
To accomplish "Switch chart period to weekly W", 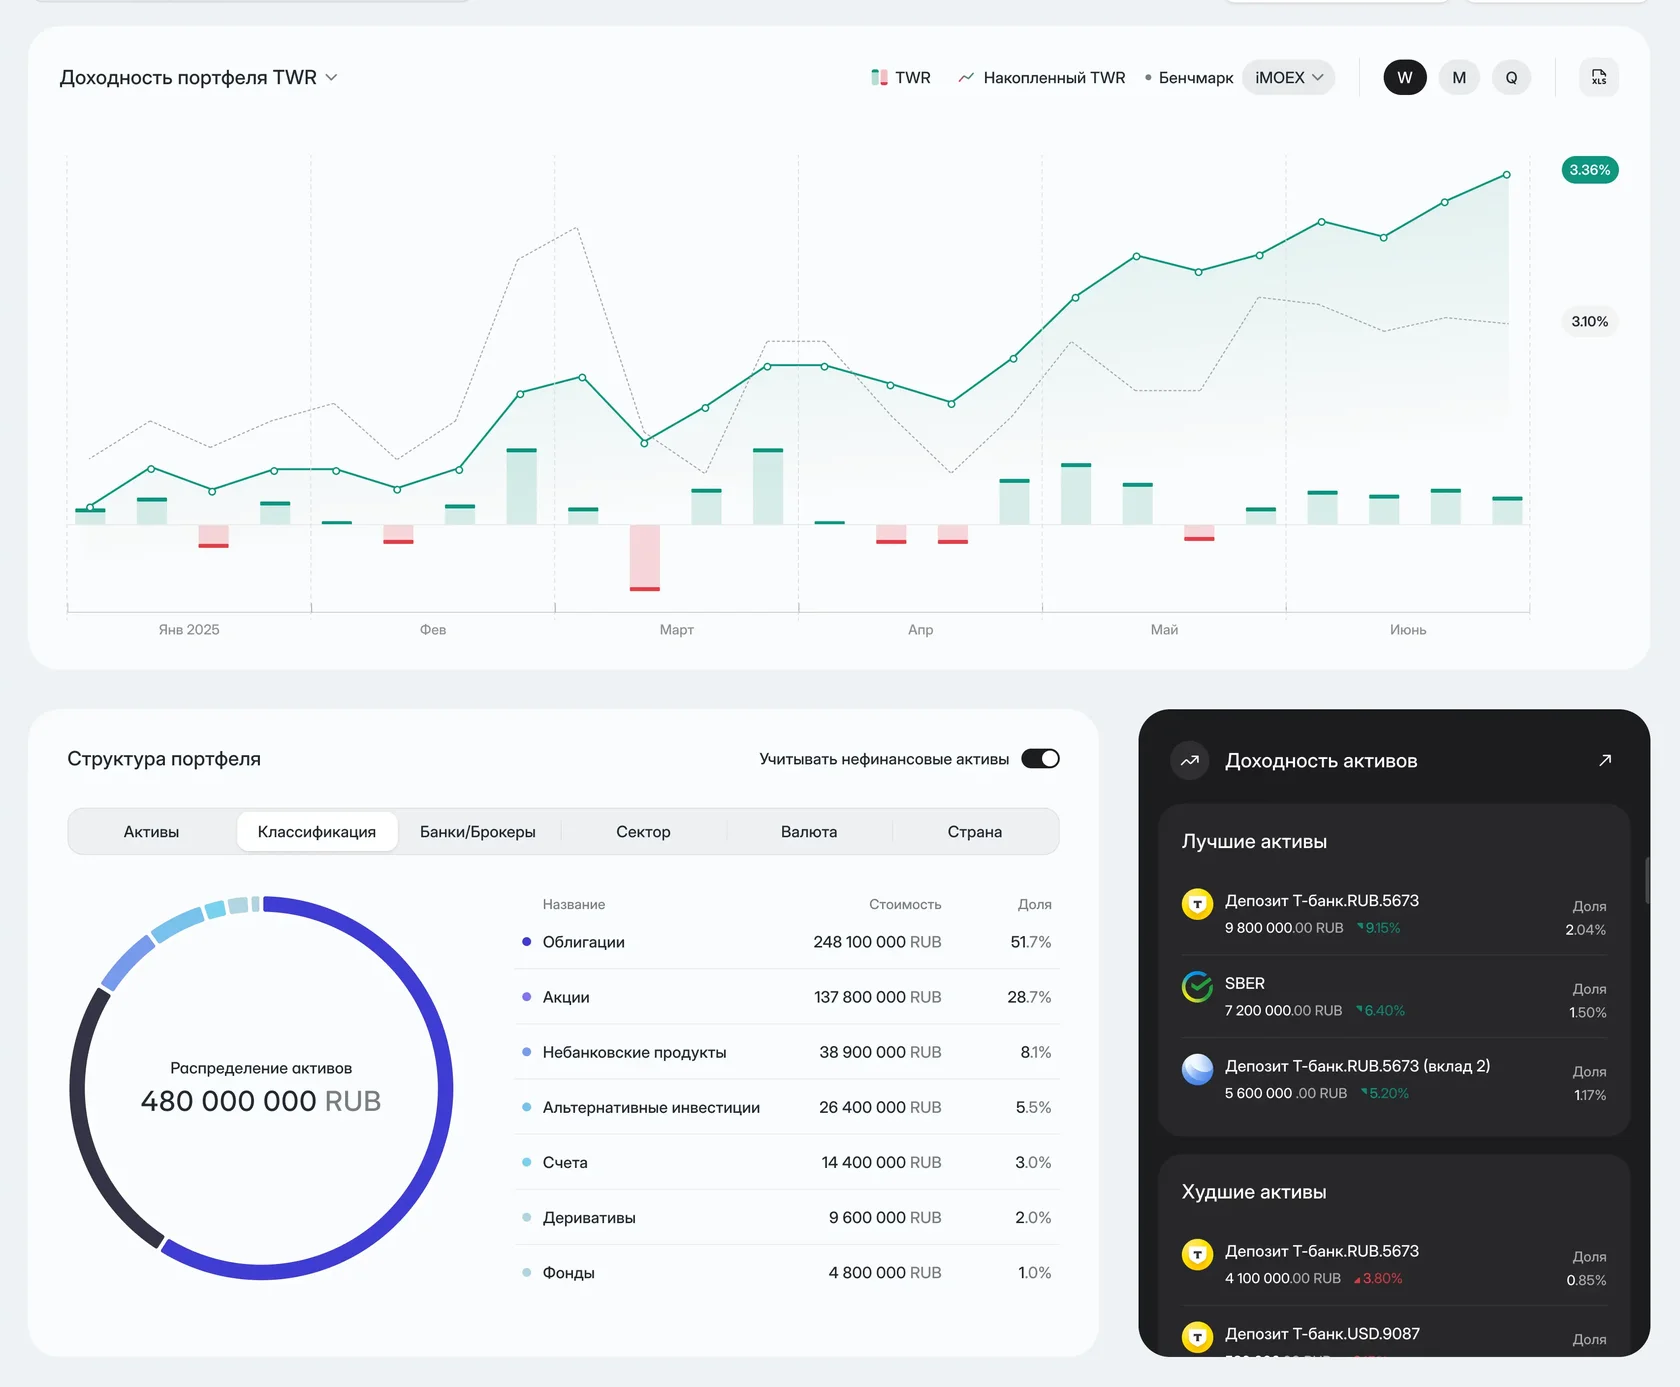I will 1405,77.
